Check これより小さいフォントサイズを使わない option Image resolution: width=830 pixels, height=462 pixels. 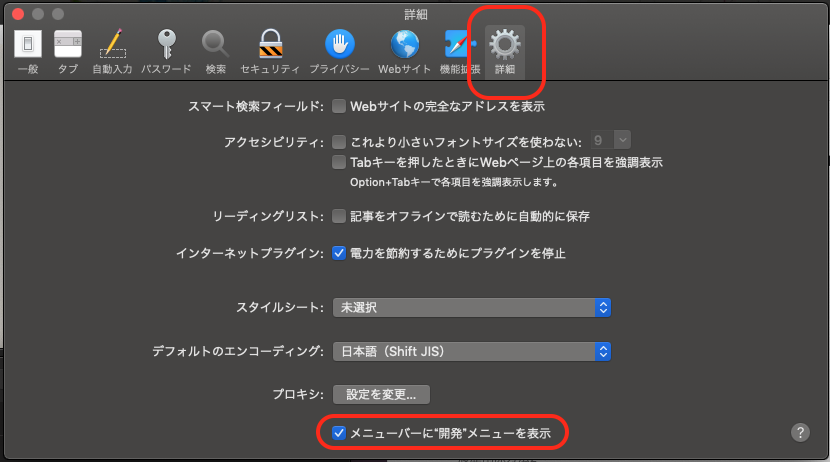(x=339, y=142)
